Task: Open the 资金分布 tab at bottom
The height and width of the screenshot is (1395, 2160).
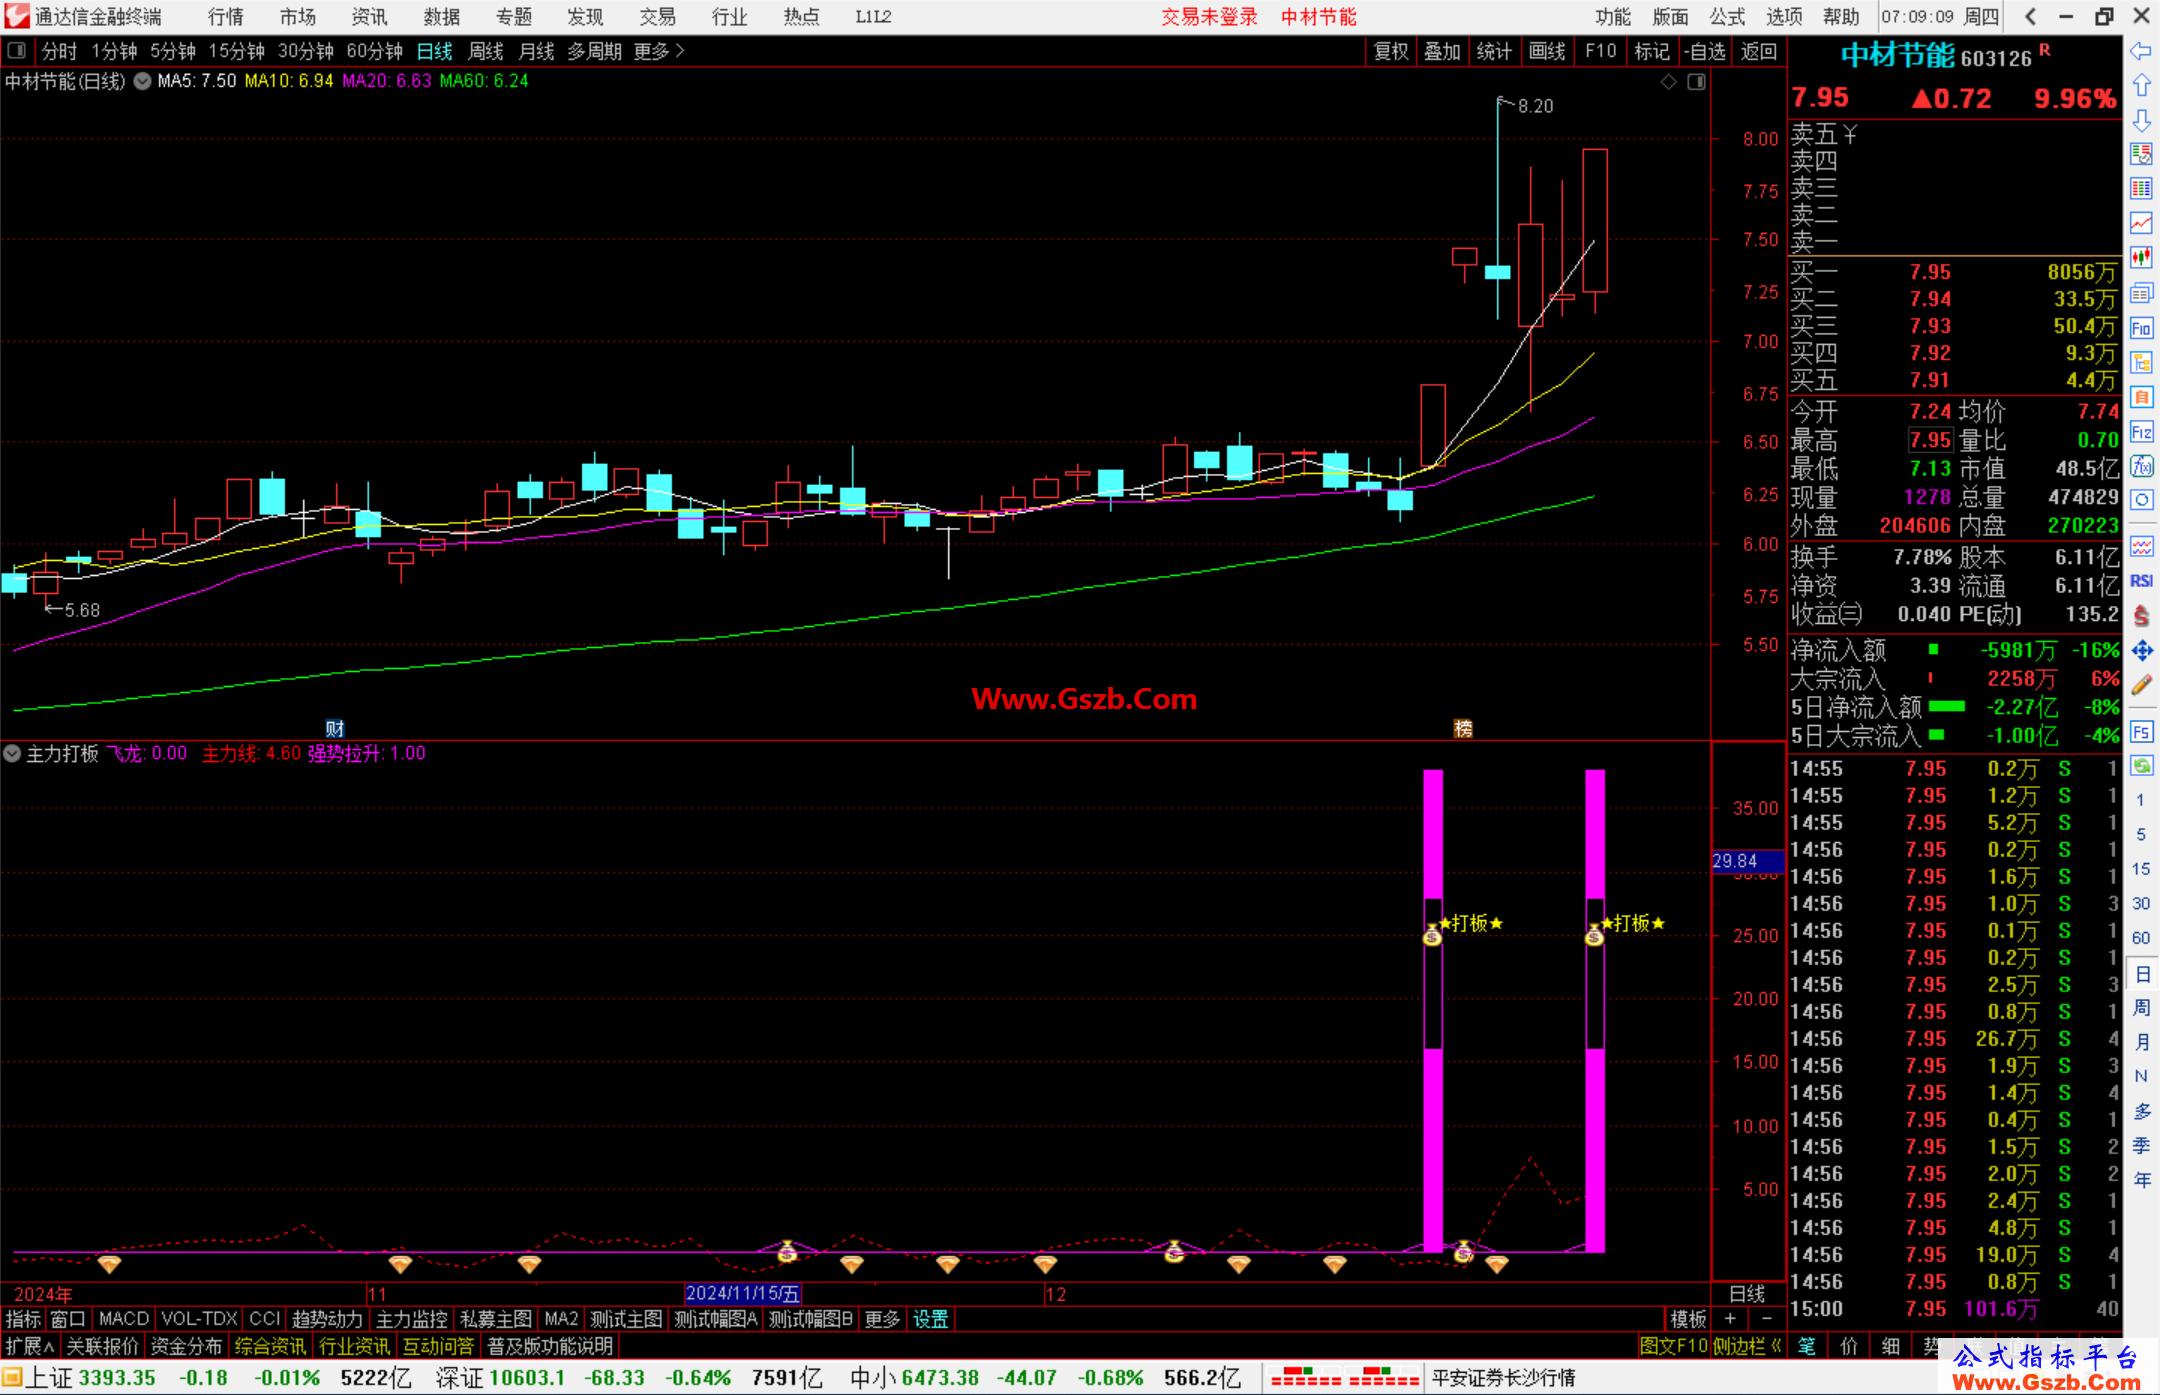Action: click(x=186, y=1346)
